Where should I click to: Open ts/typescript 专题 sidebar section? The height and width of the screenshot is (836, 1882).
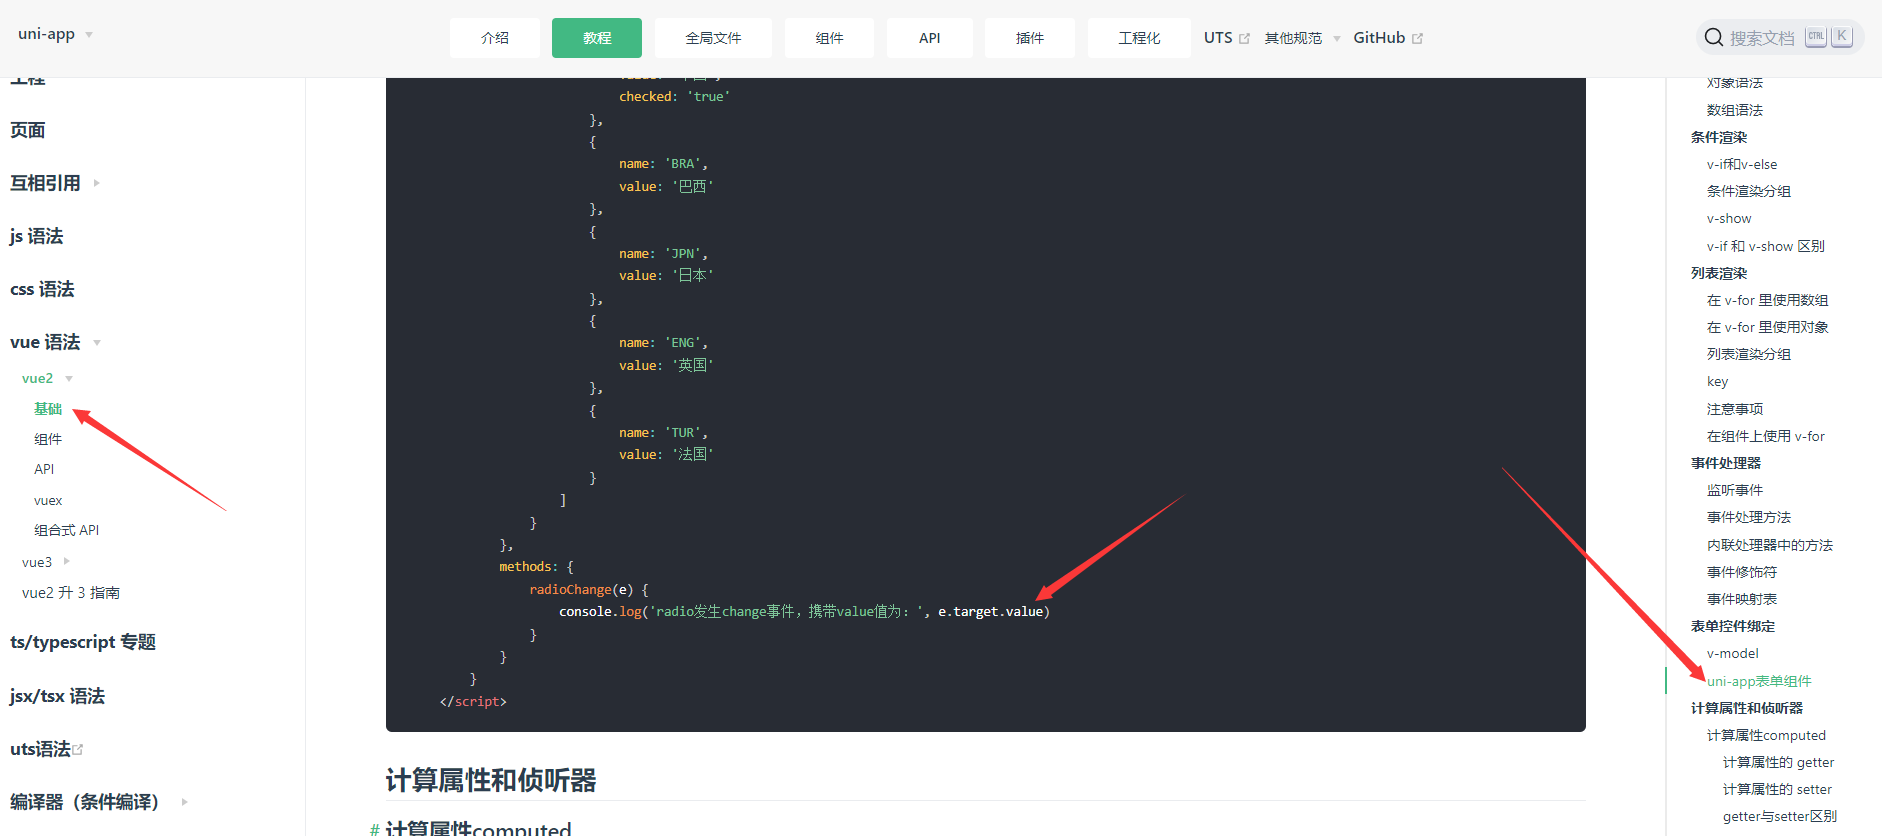click(x=83, y=642)
